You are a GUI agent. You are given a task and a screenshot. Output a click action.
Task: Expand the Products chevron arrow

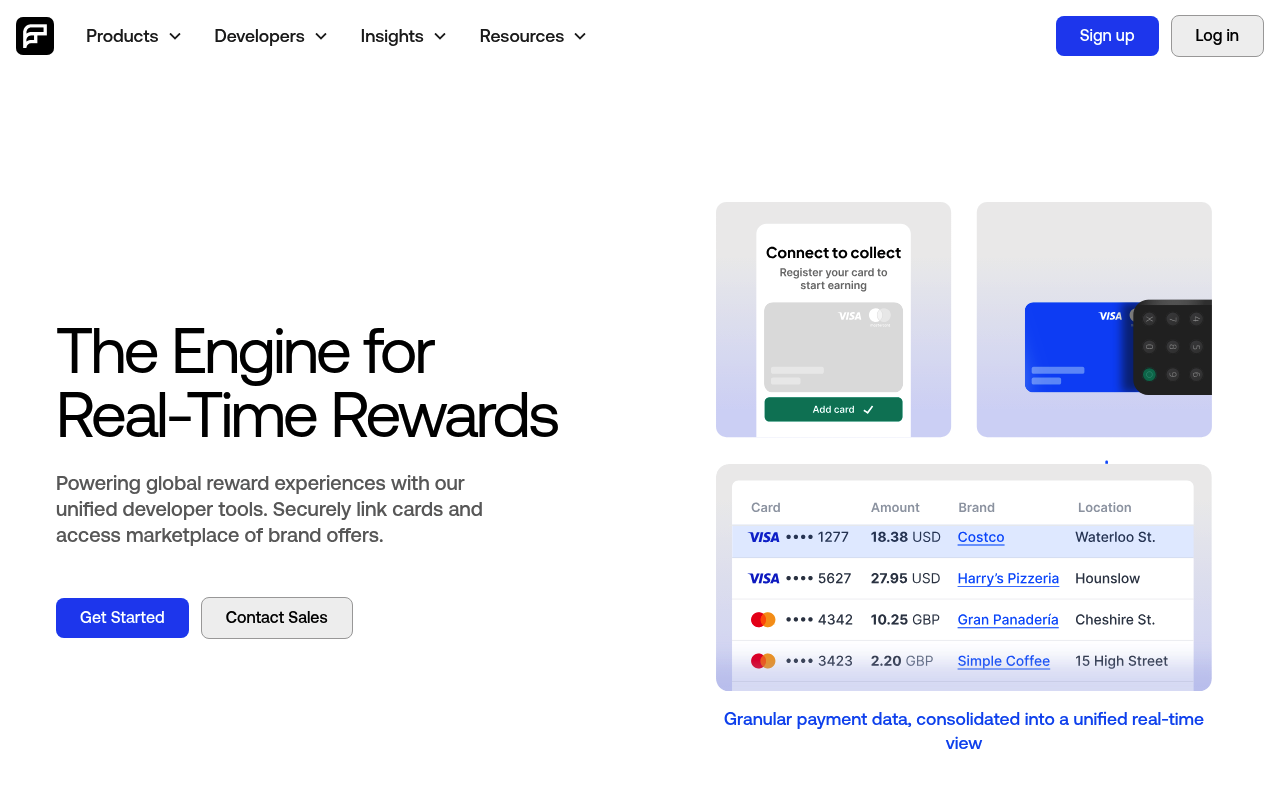[x=175, y=36]
